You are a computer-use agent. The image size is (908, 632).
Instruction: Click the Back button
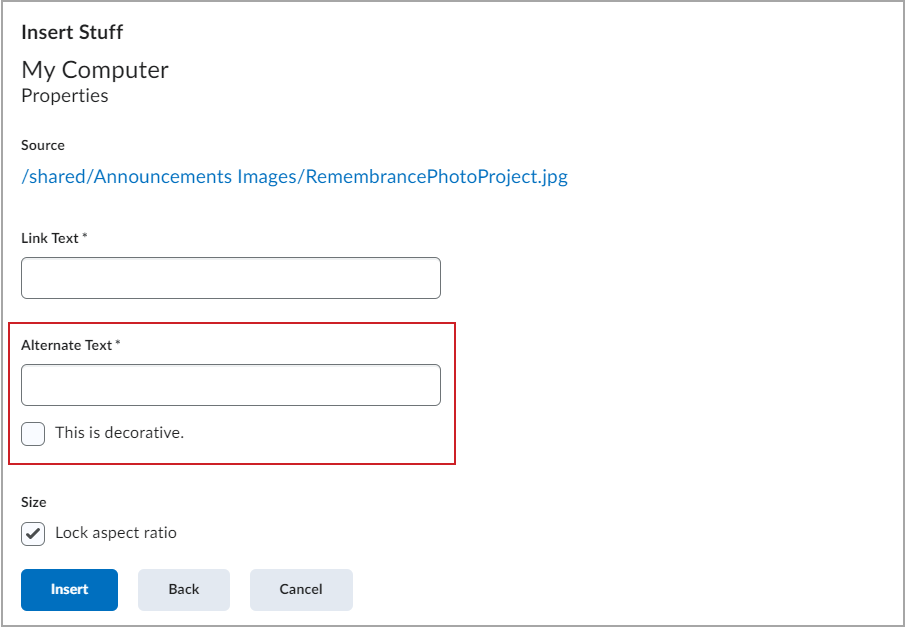[x=183, y=590]
